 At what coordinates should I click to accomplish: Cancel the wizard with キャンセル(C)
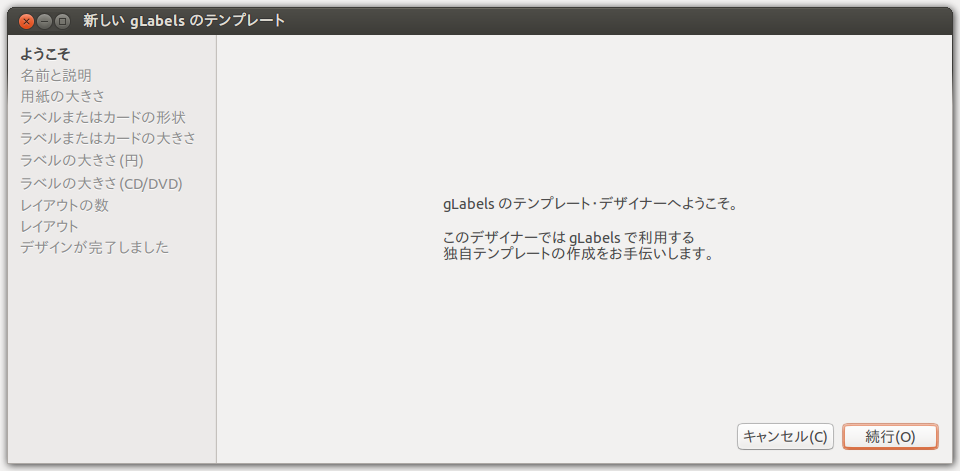pyautogui.click(x=786, y=437)
